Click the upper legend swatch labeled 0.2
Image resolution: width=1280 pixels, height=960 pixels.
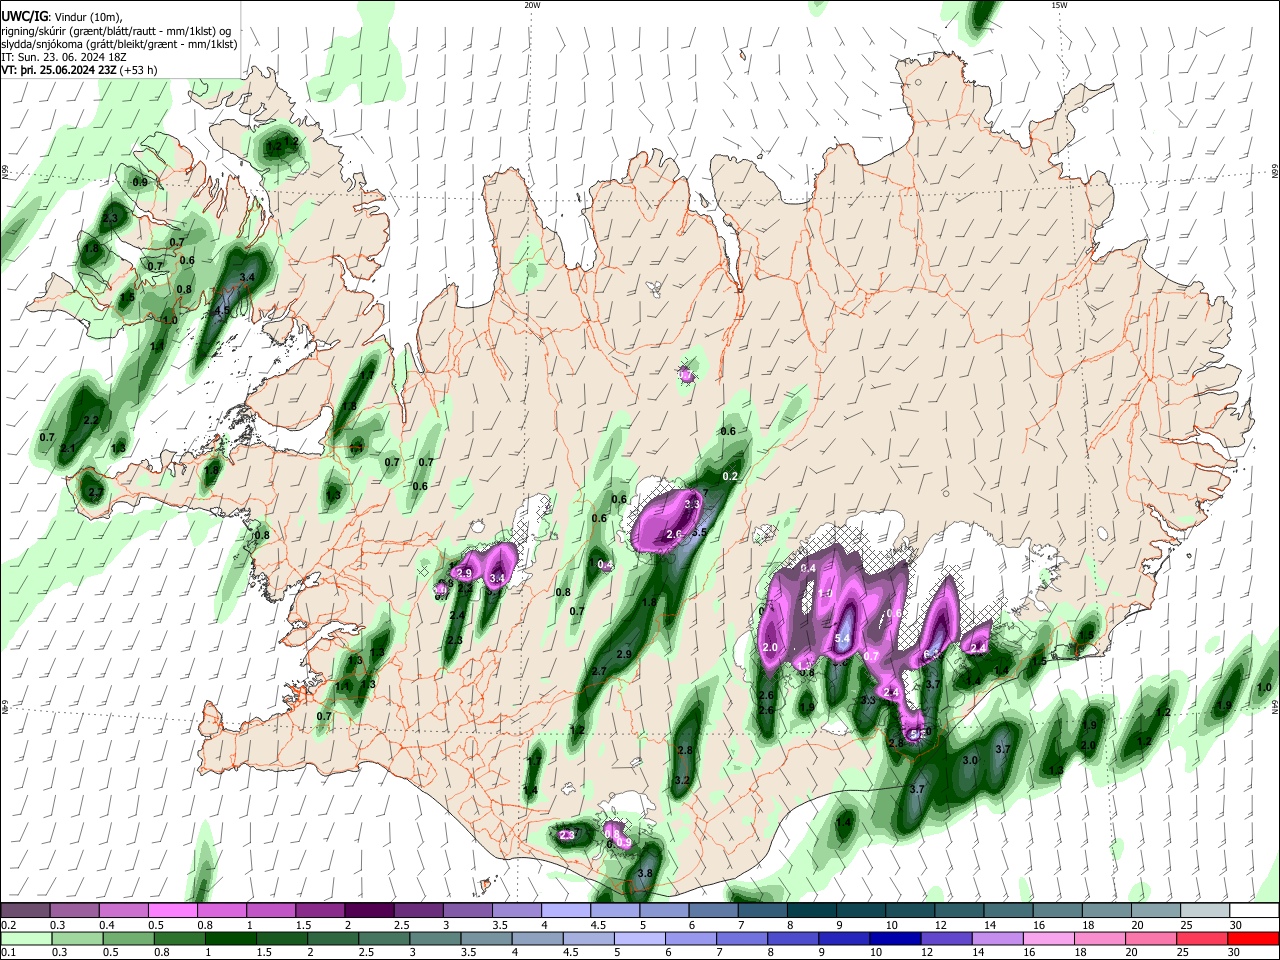[25, 911]
